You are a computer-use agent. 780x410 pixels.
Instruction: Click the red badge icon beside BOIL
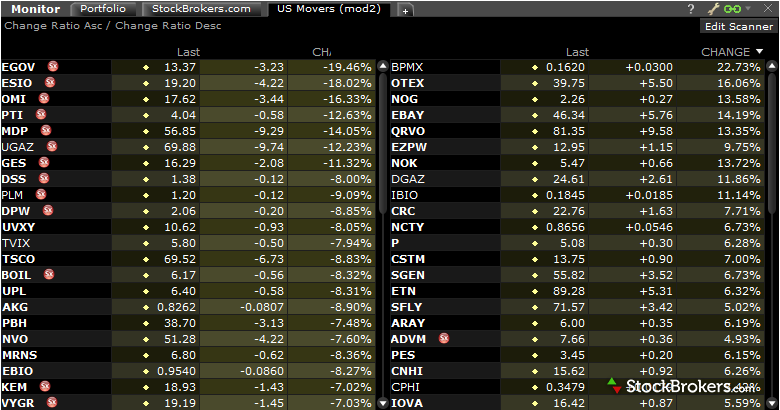click(49, 274)
